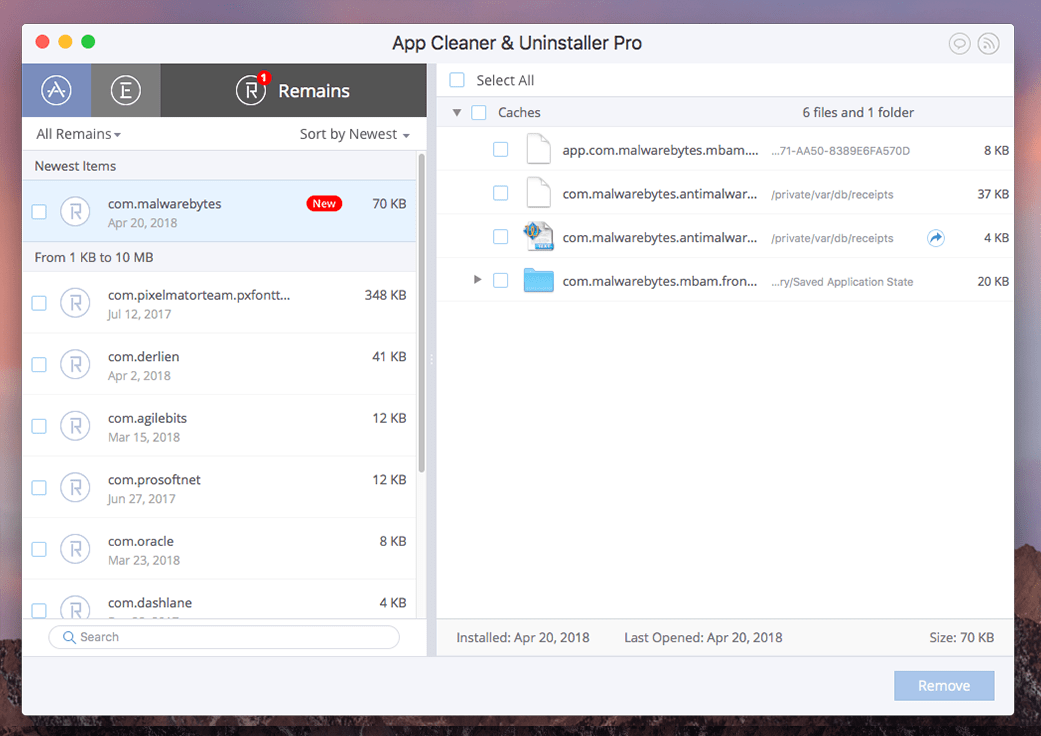Check the Caches group checkbox
Image resolution: width=1041 pixels, height=736 pixels.
tap(481, 112)
